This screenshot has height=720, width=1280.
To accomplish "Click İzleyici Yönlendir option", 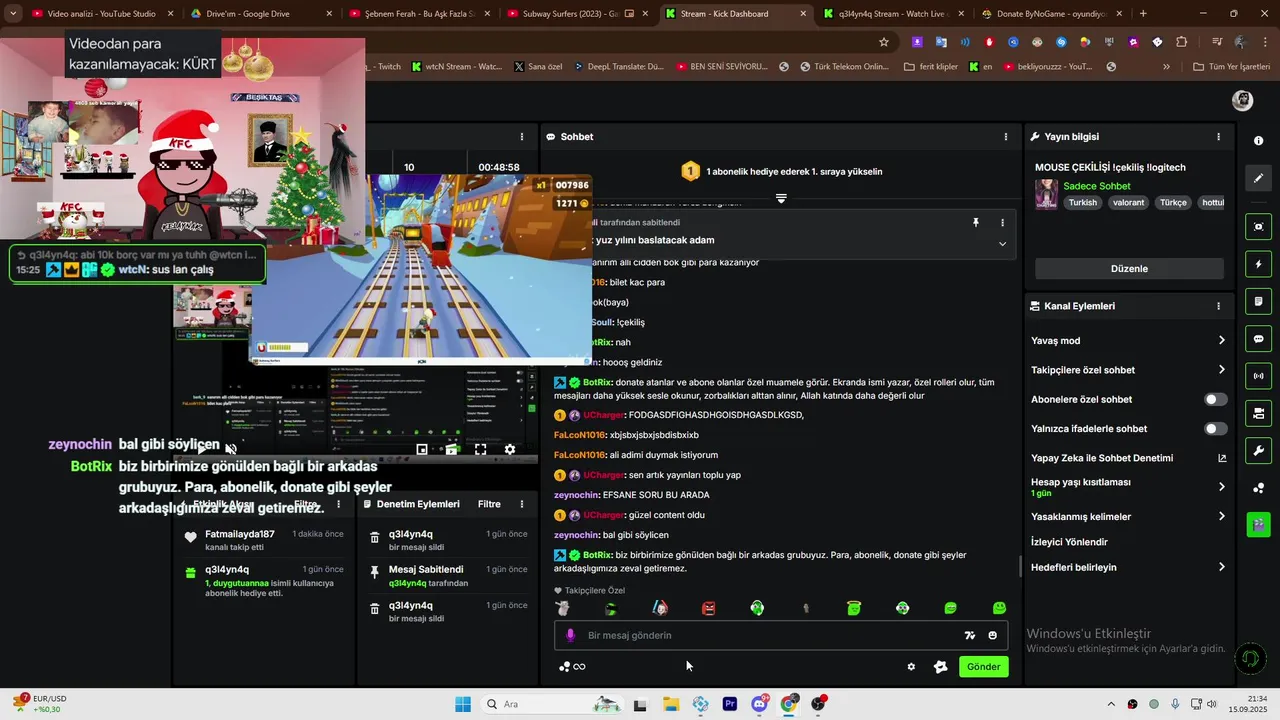I will [x=1069, y=542].
